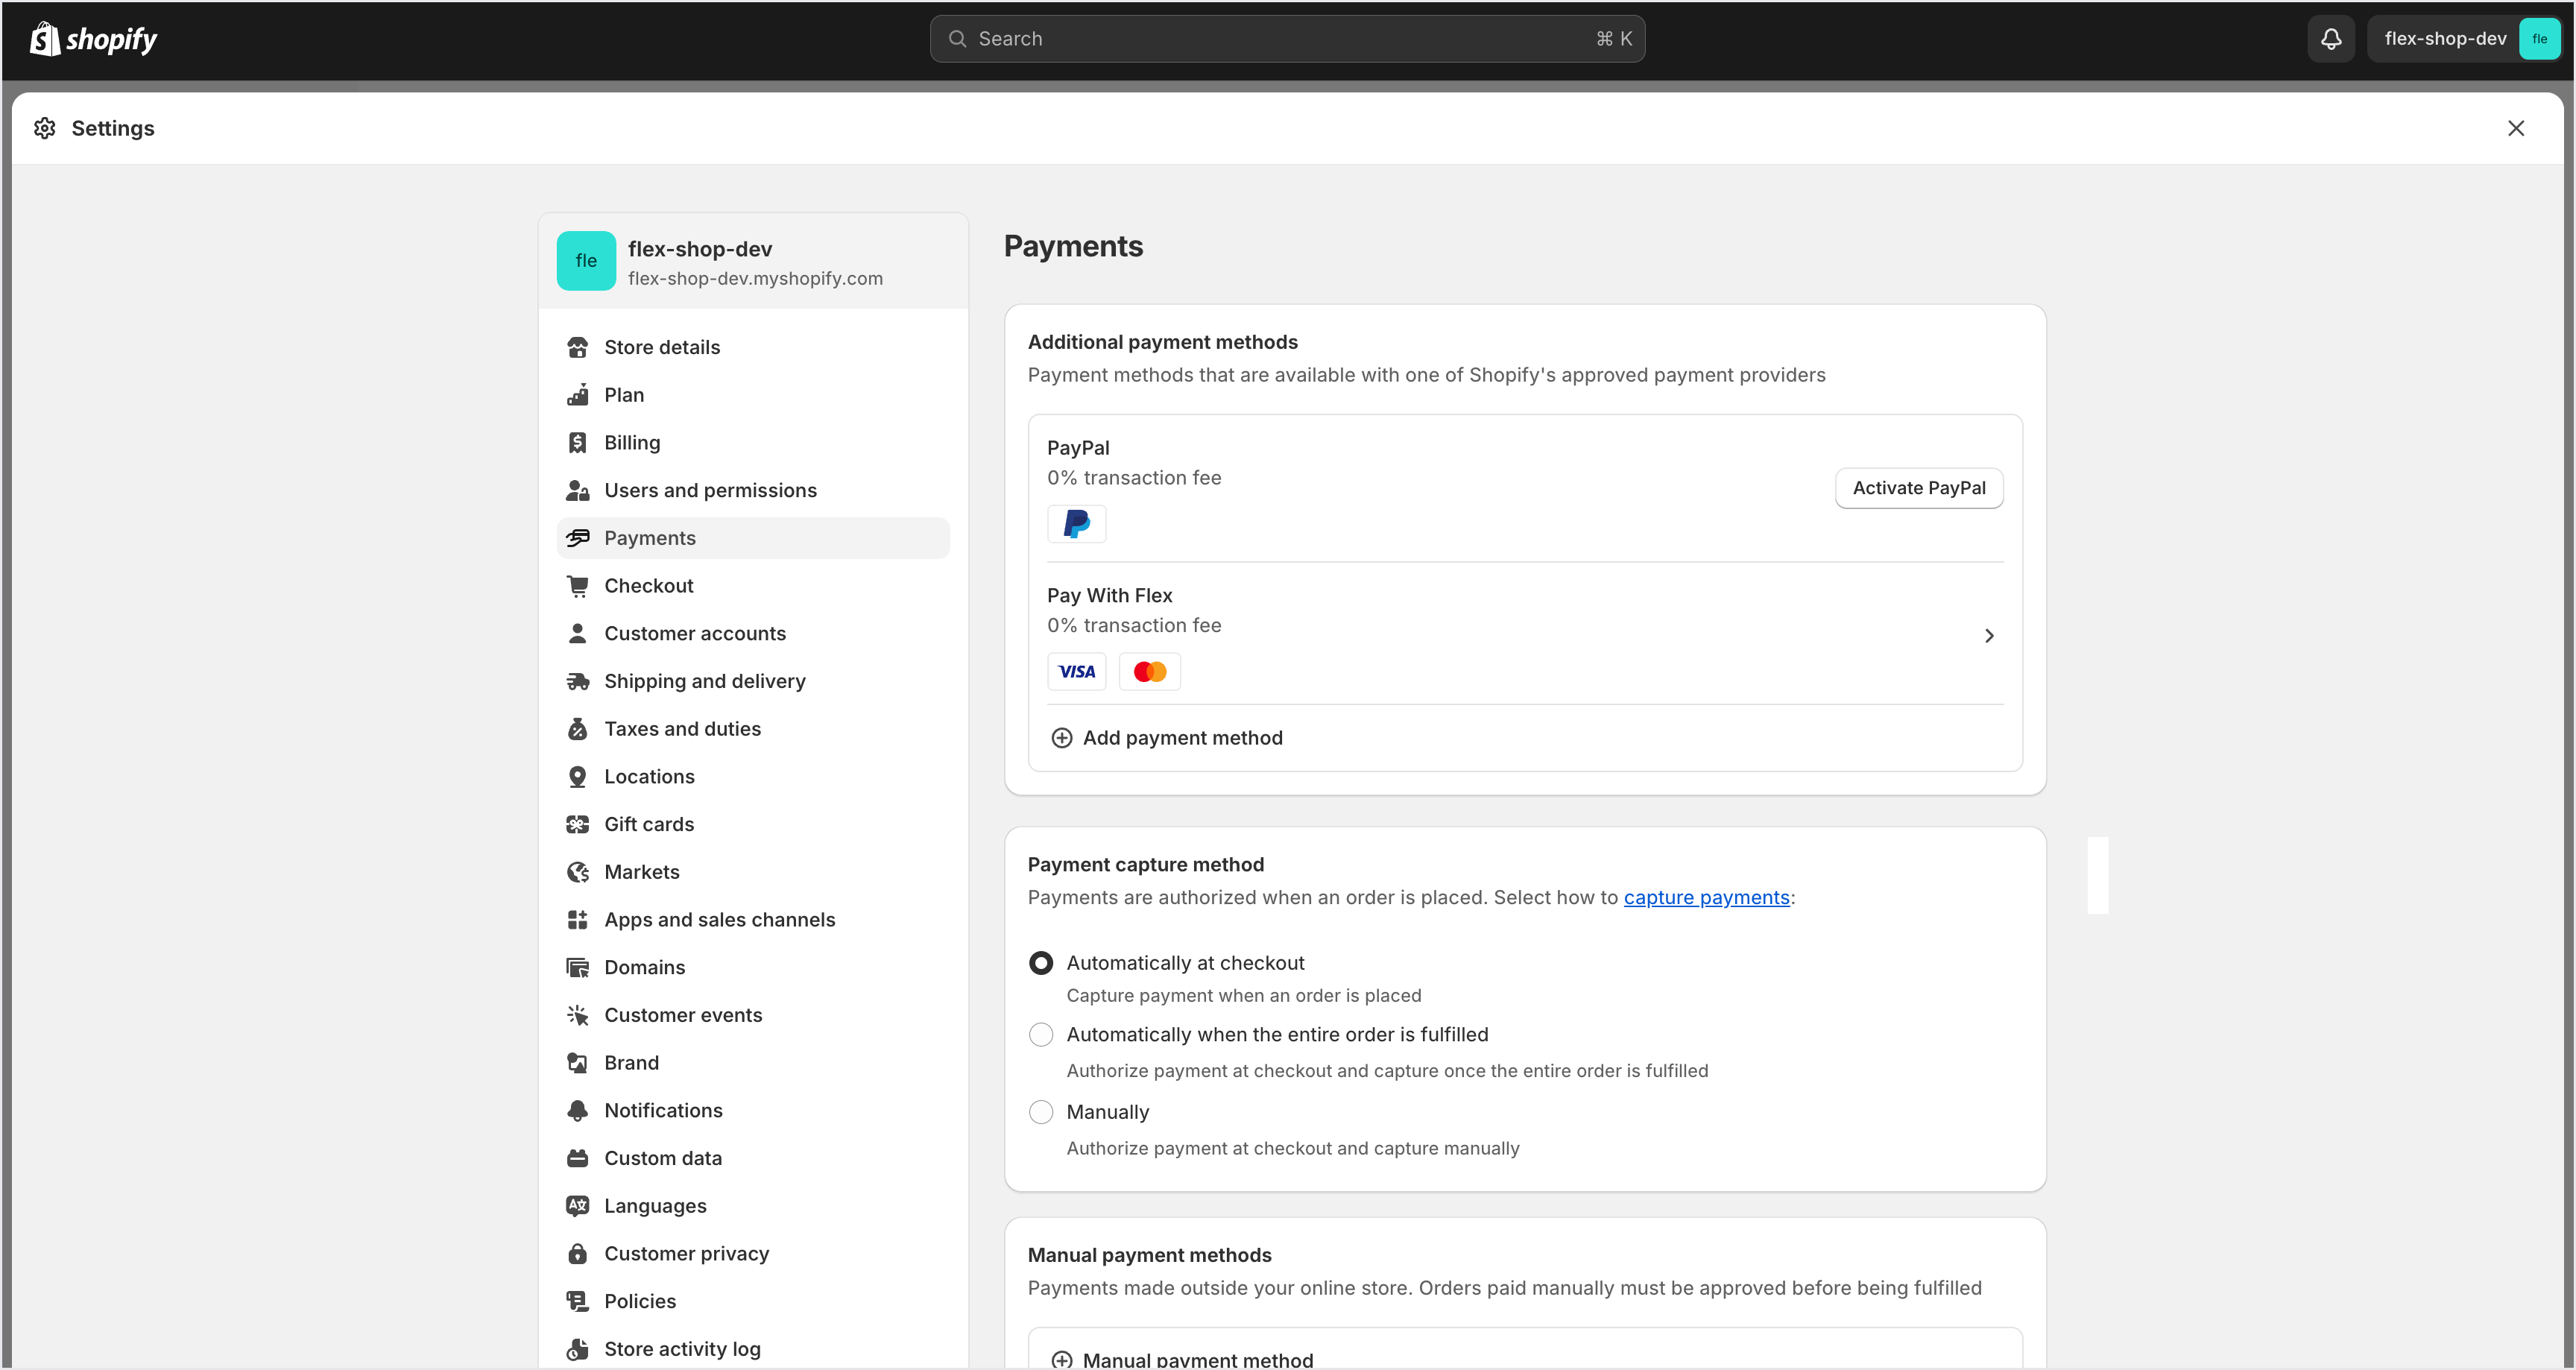Go to Shipping and delivery settings

tap(704, 681)
